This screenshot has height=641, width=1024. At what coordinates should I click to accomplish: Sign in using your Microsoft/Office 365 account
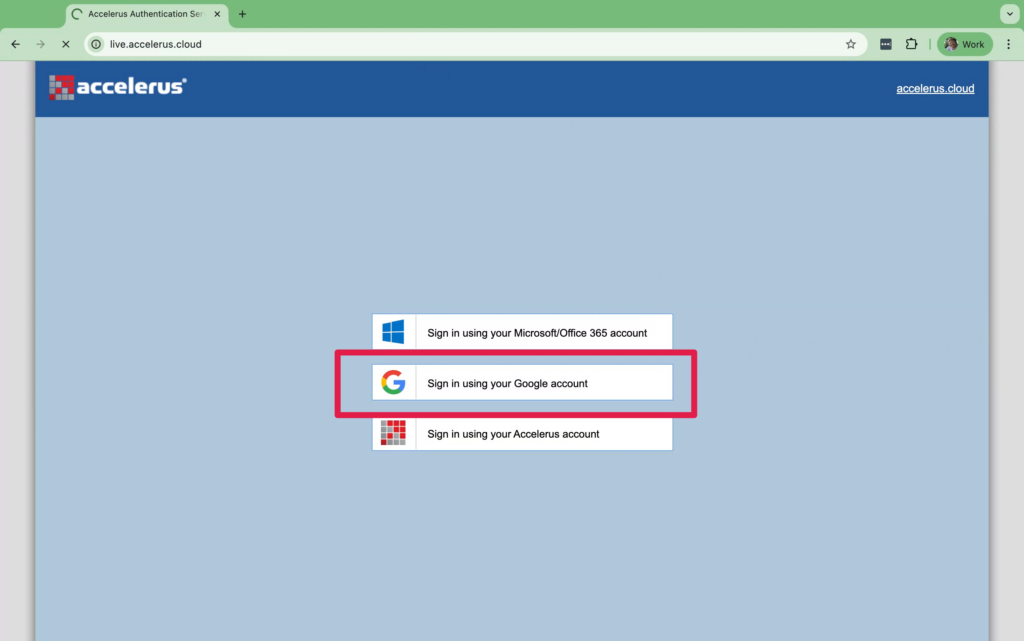537,333
